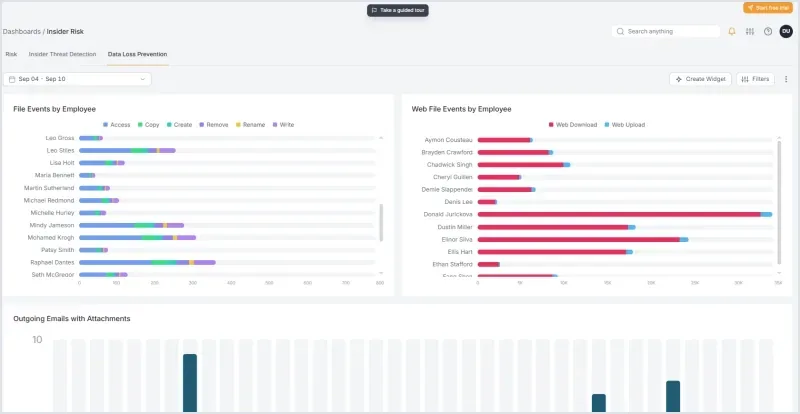Image resolution: width=800 pixels, height=414 pixels.
Task: Click the calendar icon in date picker
Action: [12, 79]
